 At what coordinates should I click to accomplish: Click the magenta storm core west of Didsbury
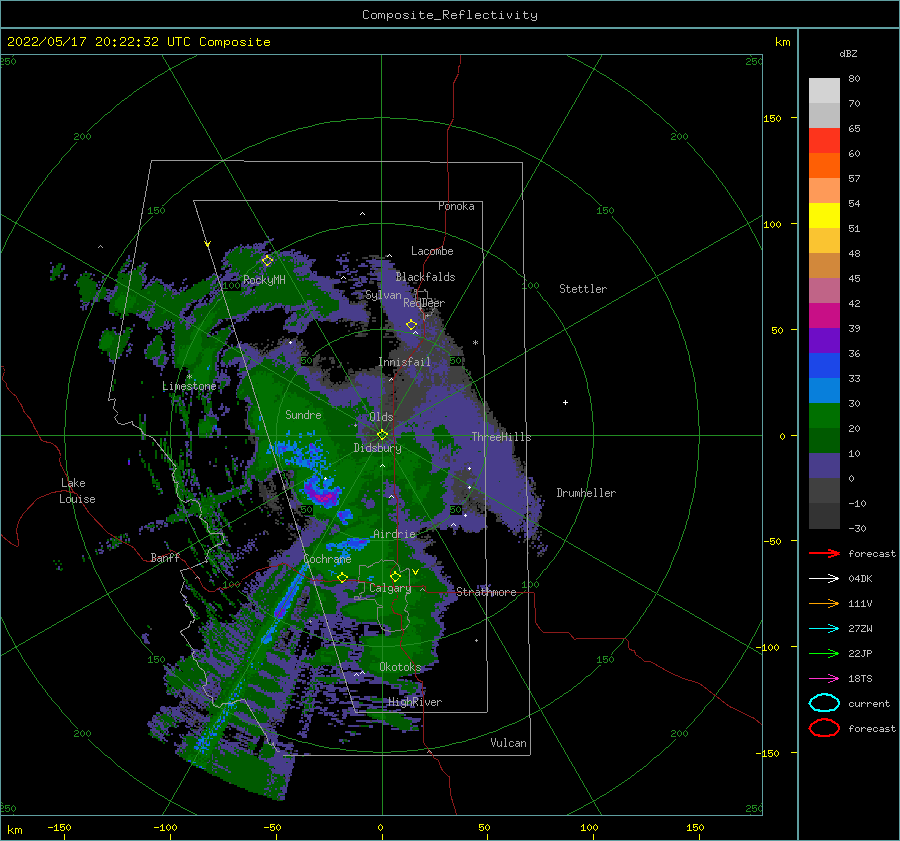321,494
